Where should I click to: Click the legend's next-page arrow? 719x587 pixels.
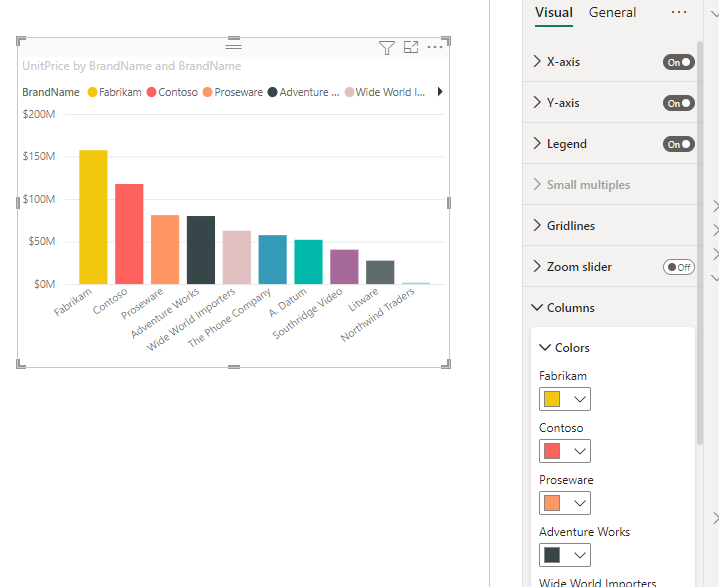click(440, 92)
